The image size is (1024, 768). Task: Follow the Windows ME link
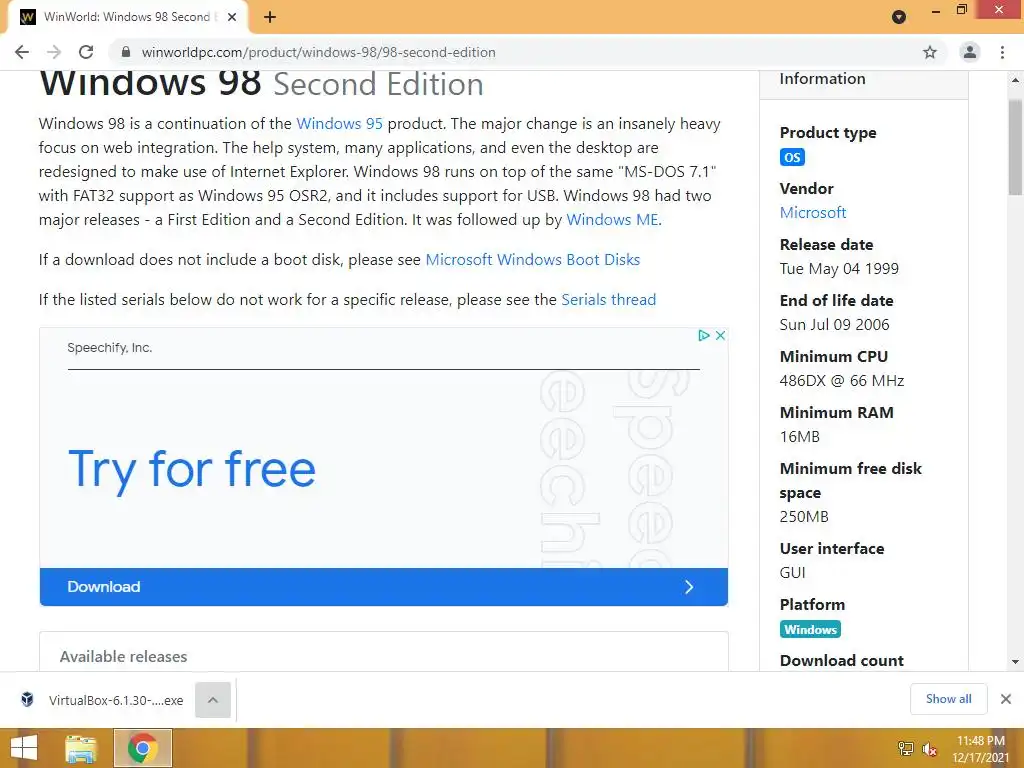click(612, 219)
